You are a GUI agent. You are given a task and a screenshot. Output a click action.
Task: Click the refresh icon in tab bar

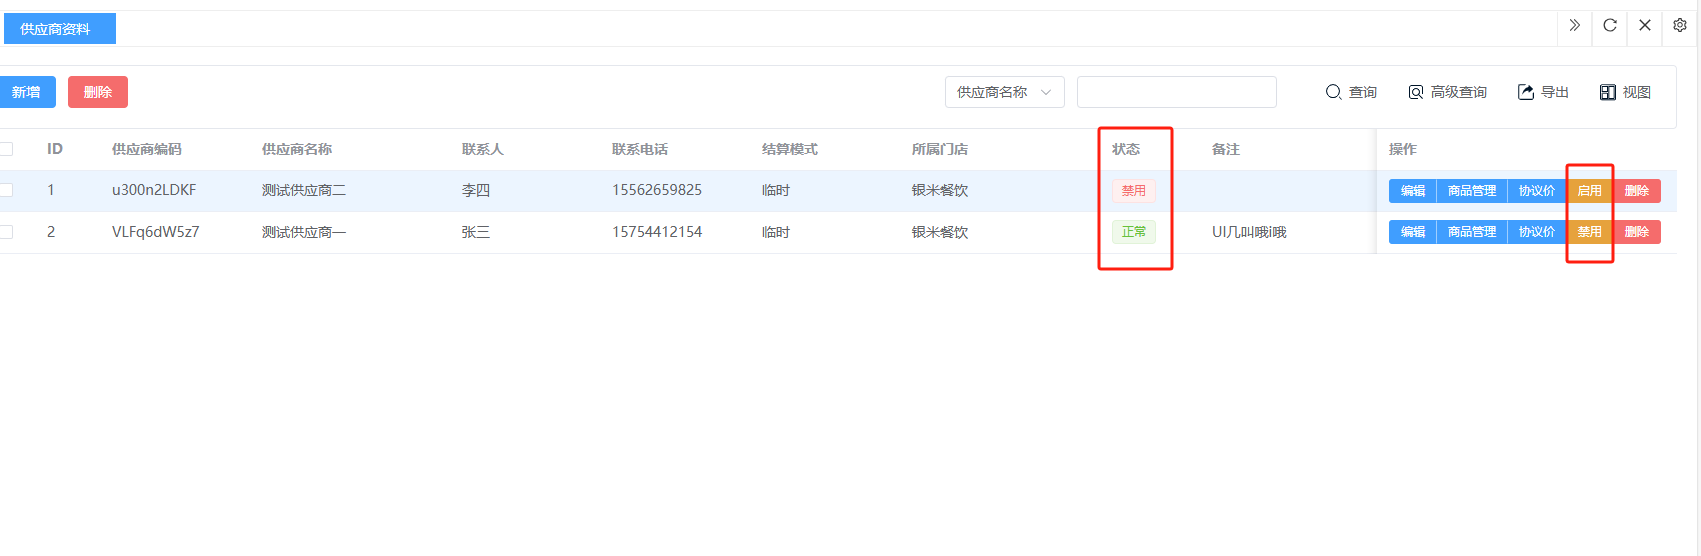click(x=1610, y=26)
